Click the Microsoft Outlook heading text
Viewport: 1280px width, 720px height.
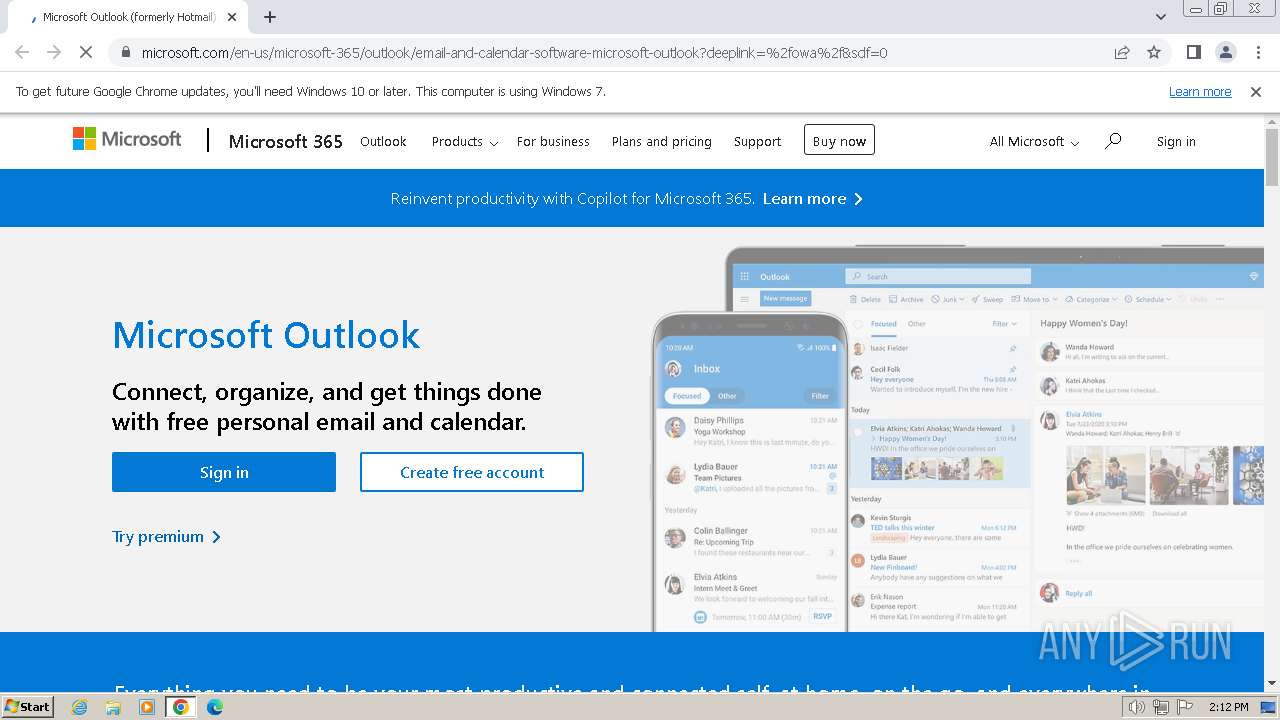[266, 334]
